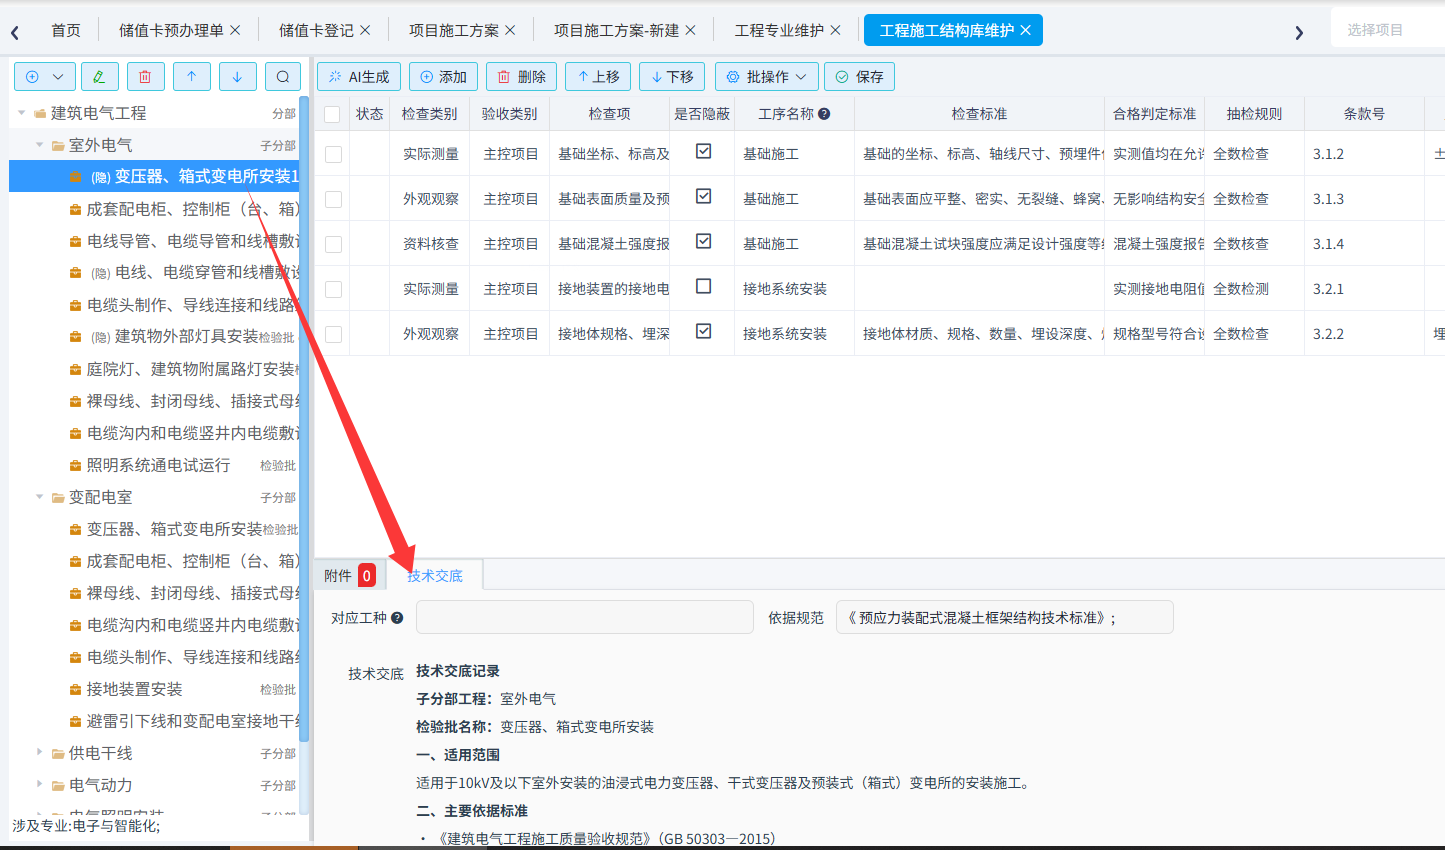The height and width of the screenshot is (850, 1445).
Task: Check 是否隐蔽 for 接地装置的接地电 row
Action: point(704,286)
